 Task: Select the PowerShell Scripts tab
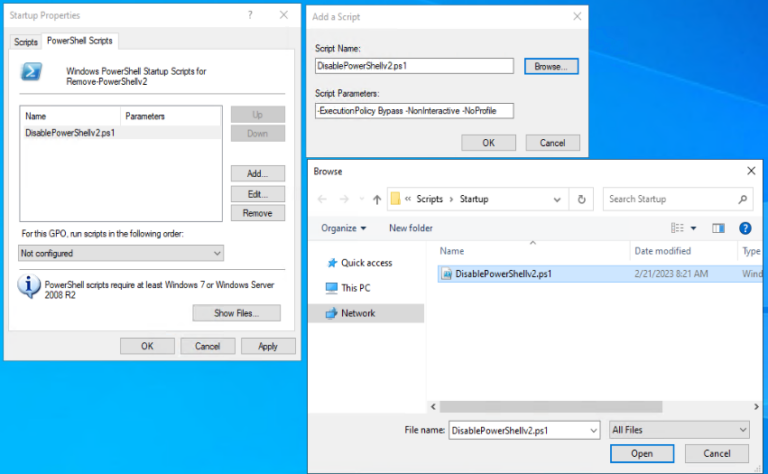point(80,41)
